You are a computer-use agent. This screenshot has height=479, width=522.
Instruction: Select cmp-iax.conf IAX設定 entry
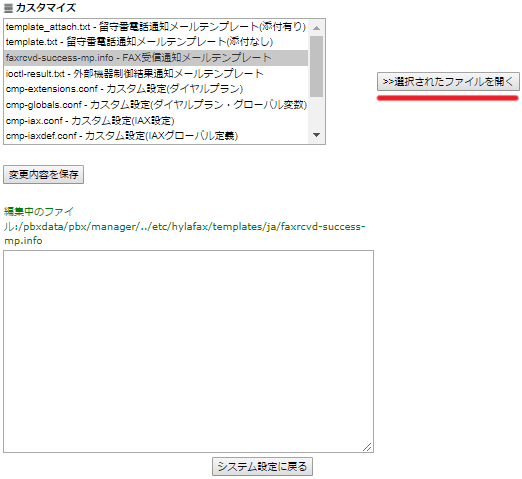(x=156, y=120)
